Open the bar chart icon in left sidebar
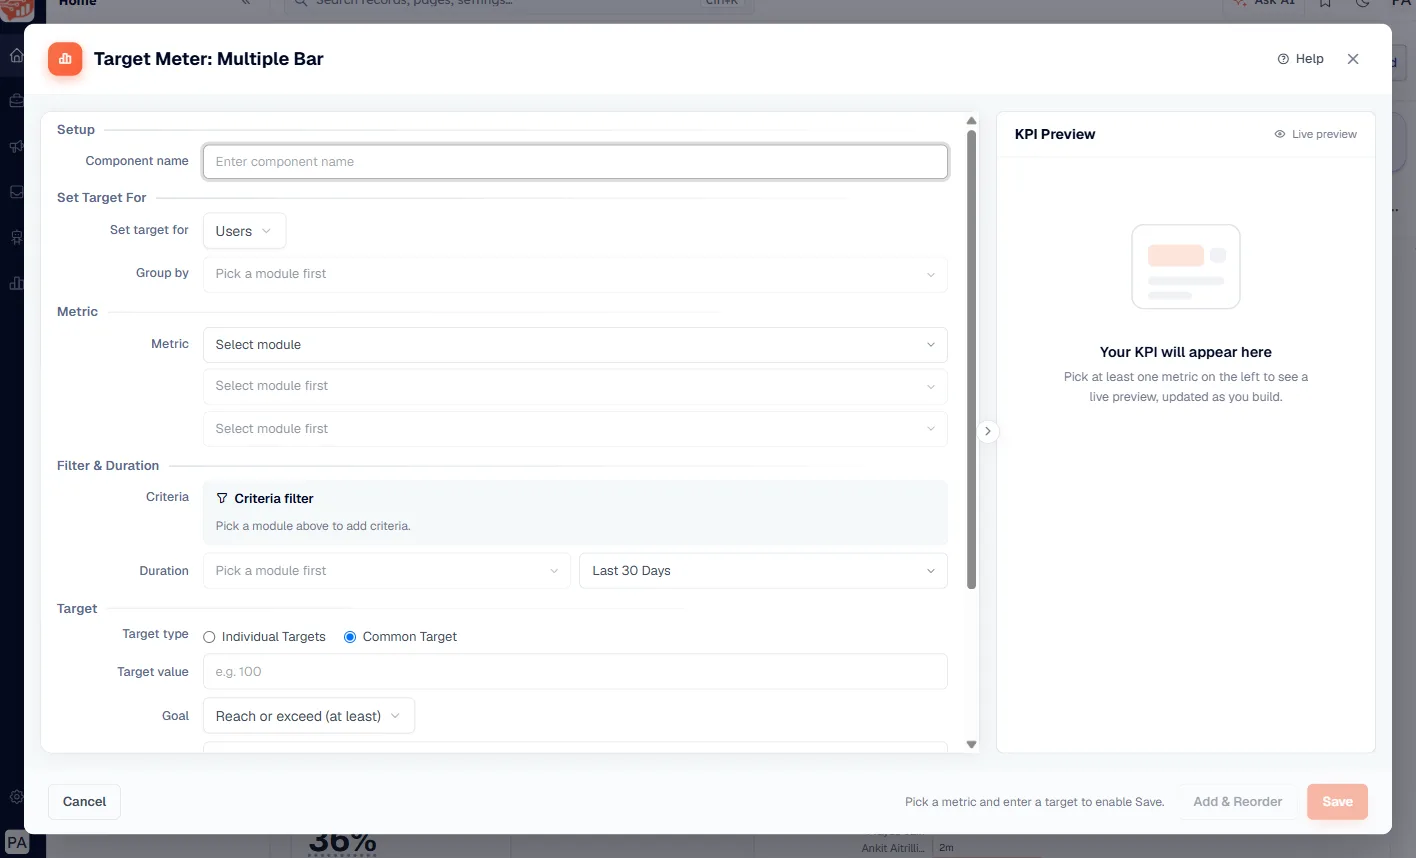 pyautogui.click(x=16, y=283)
